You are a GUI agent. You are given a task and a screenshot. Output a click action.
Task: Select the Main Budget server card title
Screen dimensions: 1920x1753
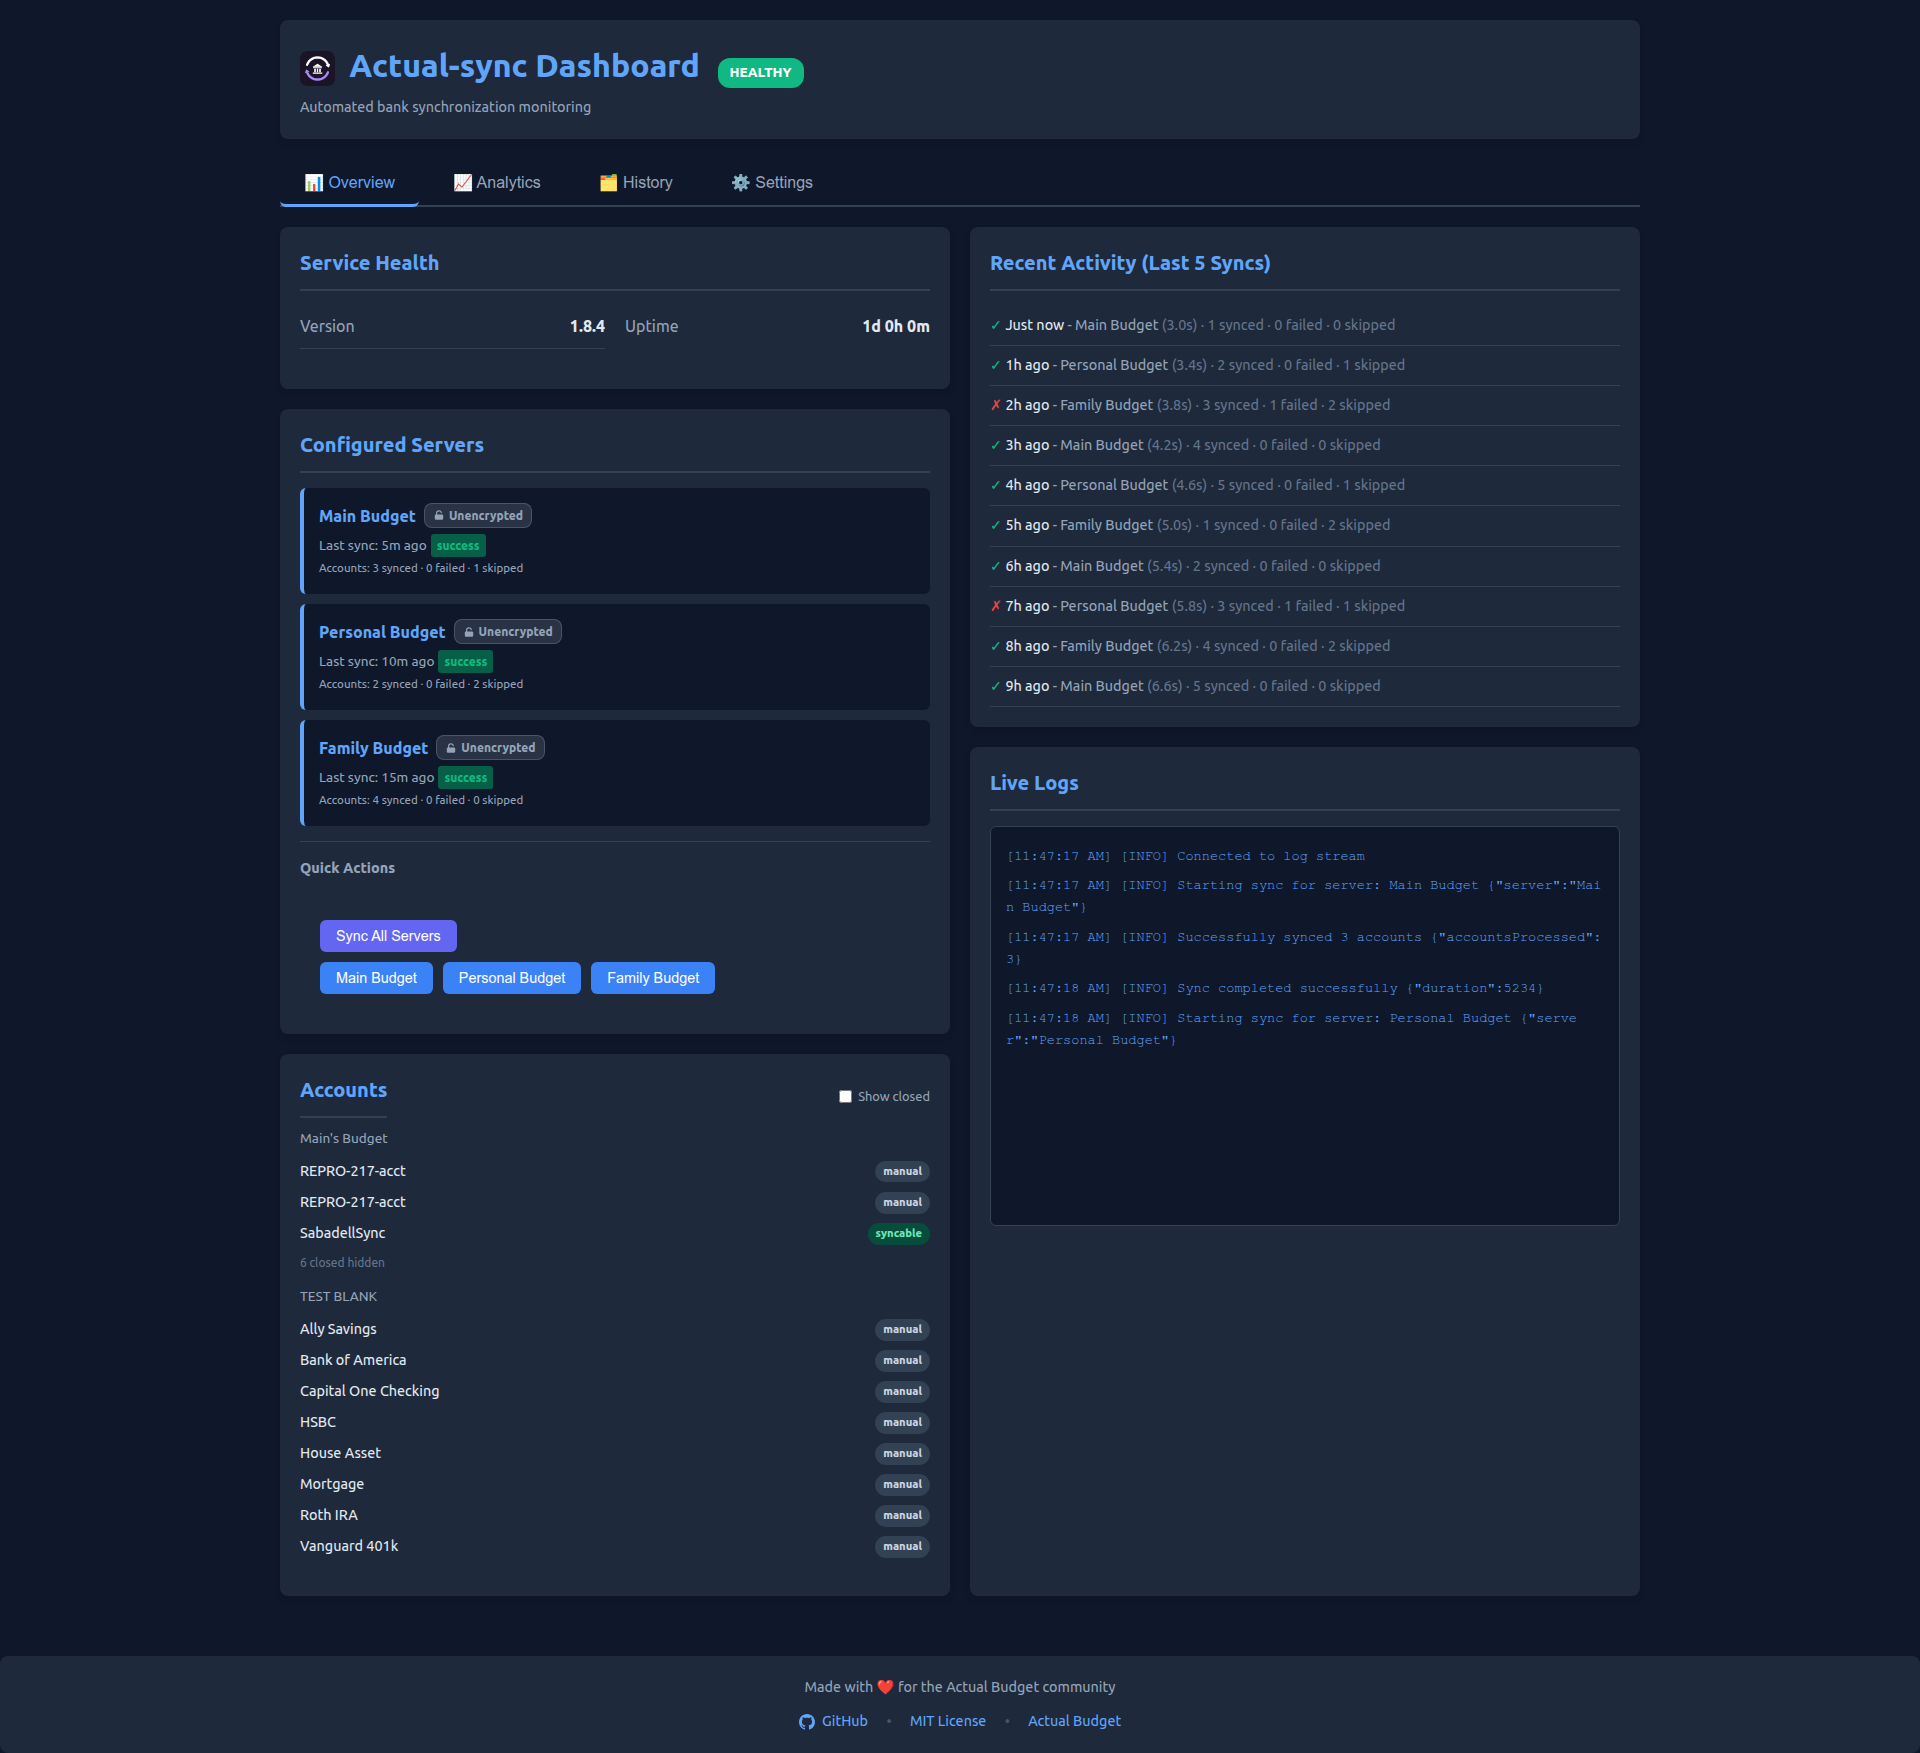coord(367,516)
